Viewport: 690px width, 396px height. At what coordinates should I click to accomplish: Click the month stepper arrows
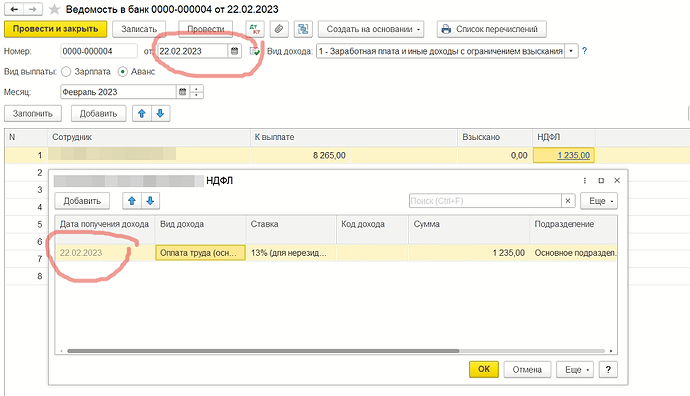(196, 92)
